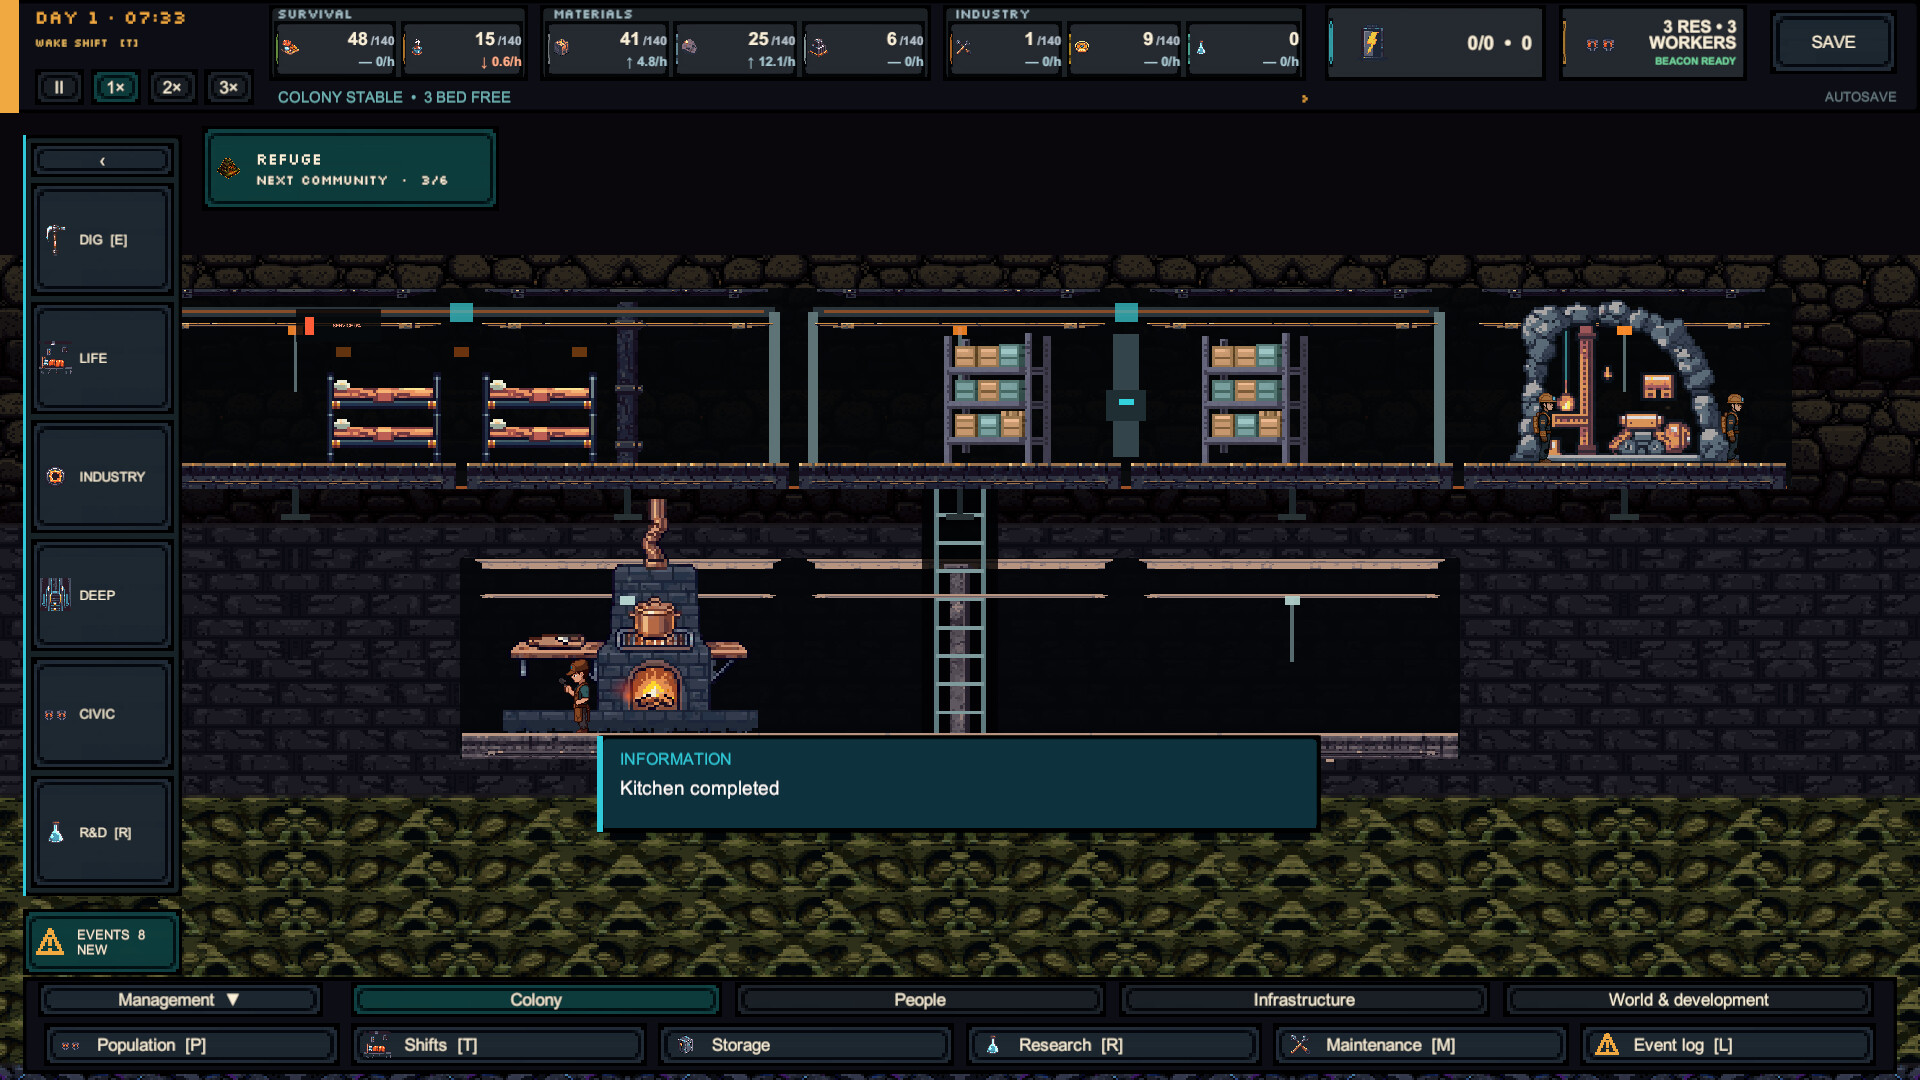Pause the game with the pause button
Image resolution: width=1920 pixels, height=1080 pixels.
[59, 87]
